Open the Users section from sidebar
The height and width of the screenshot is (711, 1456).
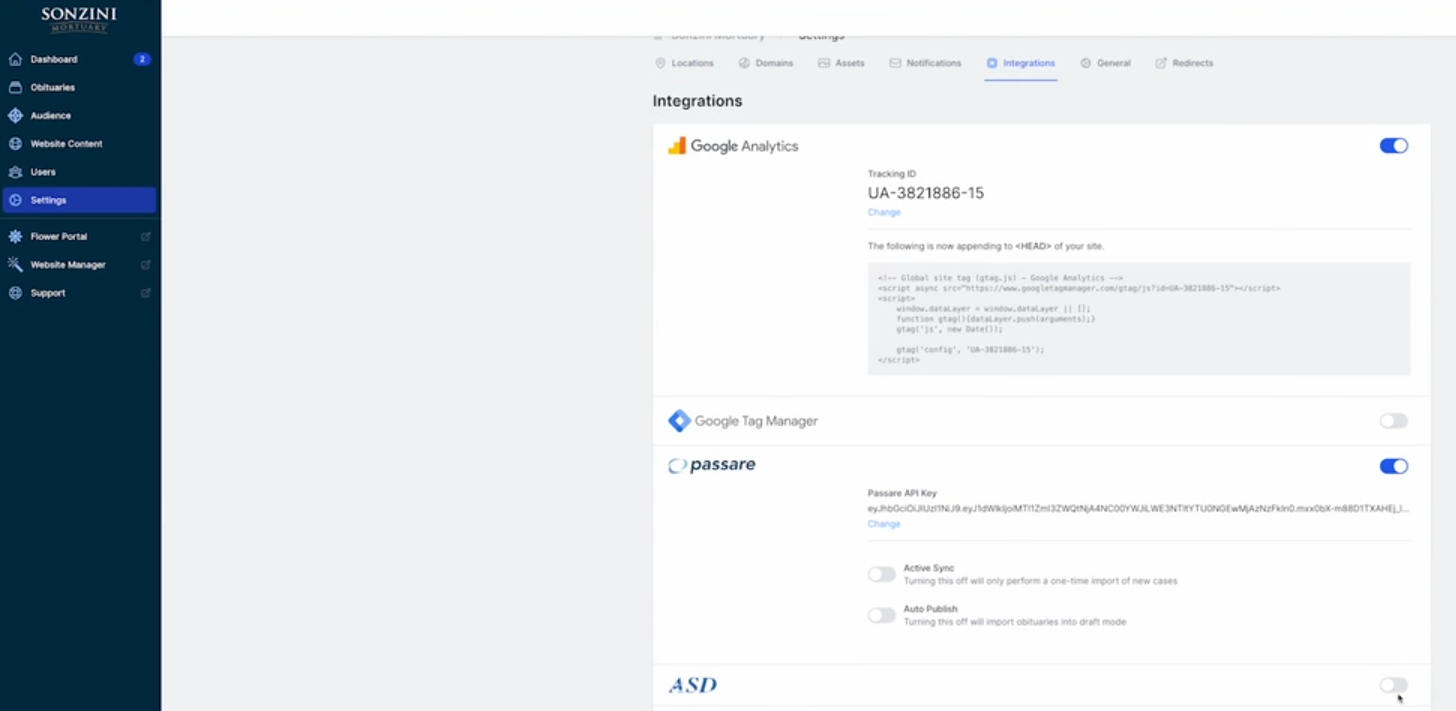tap(41, 171)
